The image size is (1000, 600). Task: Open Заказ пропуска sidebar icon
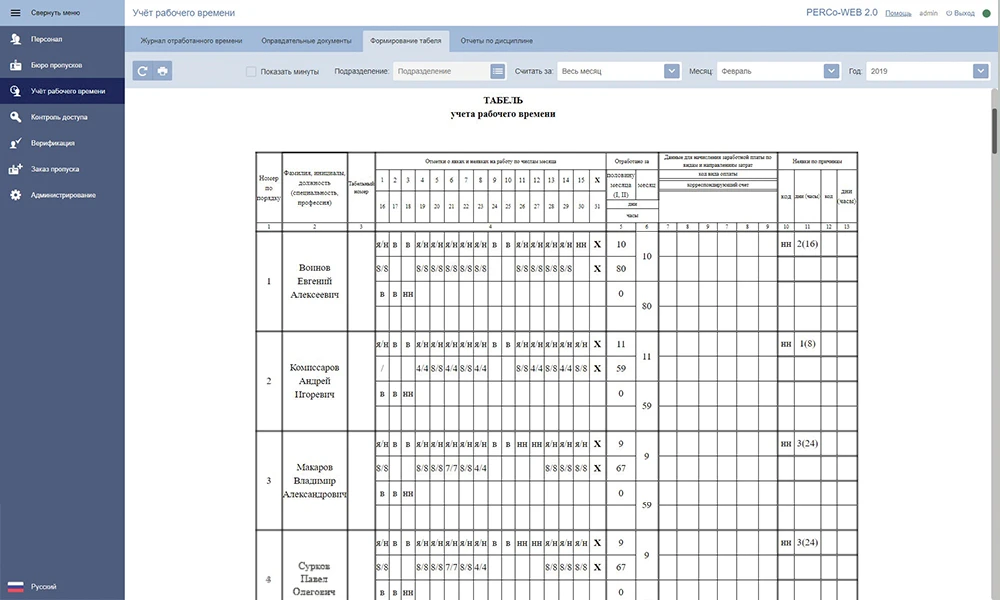coord(15,169)
